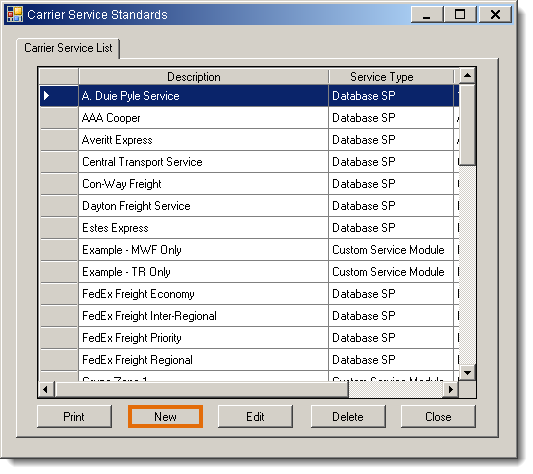Select the Central Transport Service row
Image resolution: width=533 pixels, height=474 pixels.
(249, 162)
